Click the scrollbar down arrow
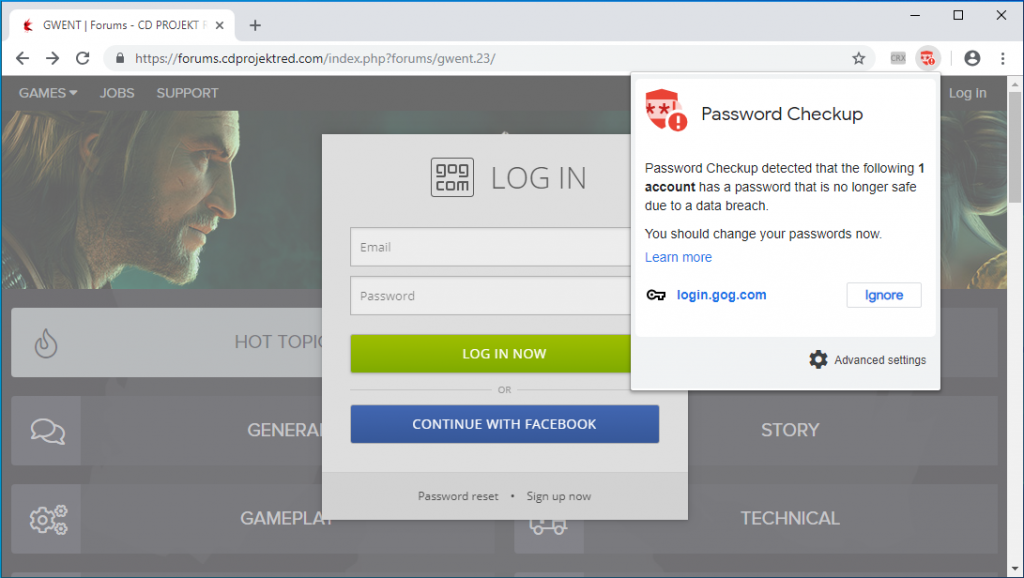Viewport: 1024px width, 578px height. 1015,569
